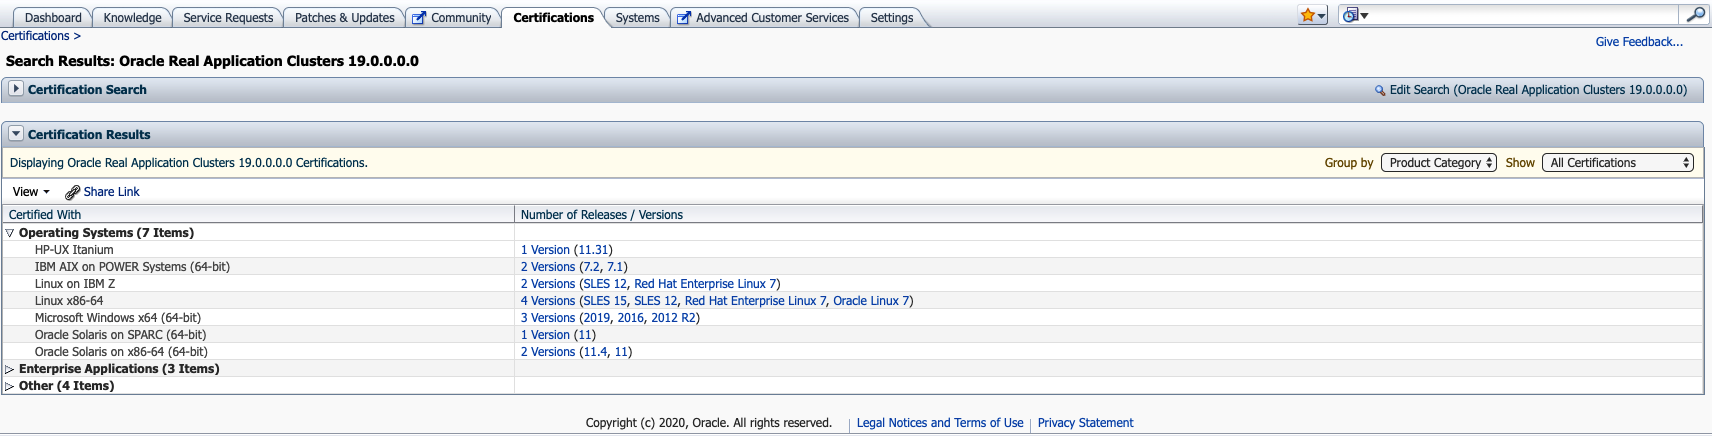This screenshot has height=436, width=1712.
Task: Open IBM AIX 2 Versions link
Action: [x=548, y=267]
